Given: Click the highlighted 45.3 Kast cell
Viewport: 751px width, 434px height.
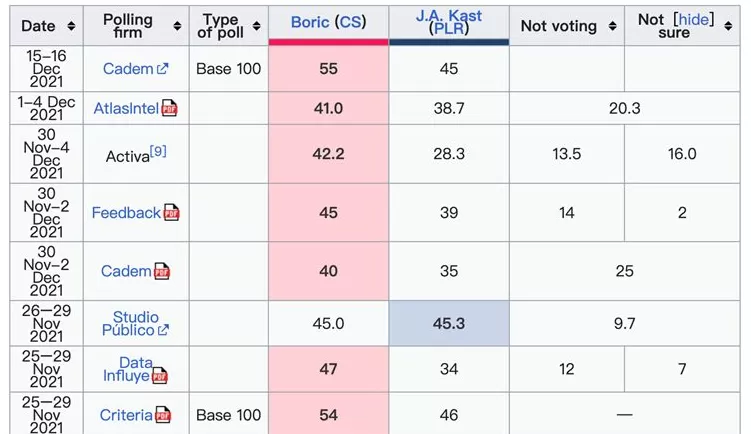Looking at the screenshot, I should click(x=449, y=323).
